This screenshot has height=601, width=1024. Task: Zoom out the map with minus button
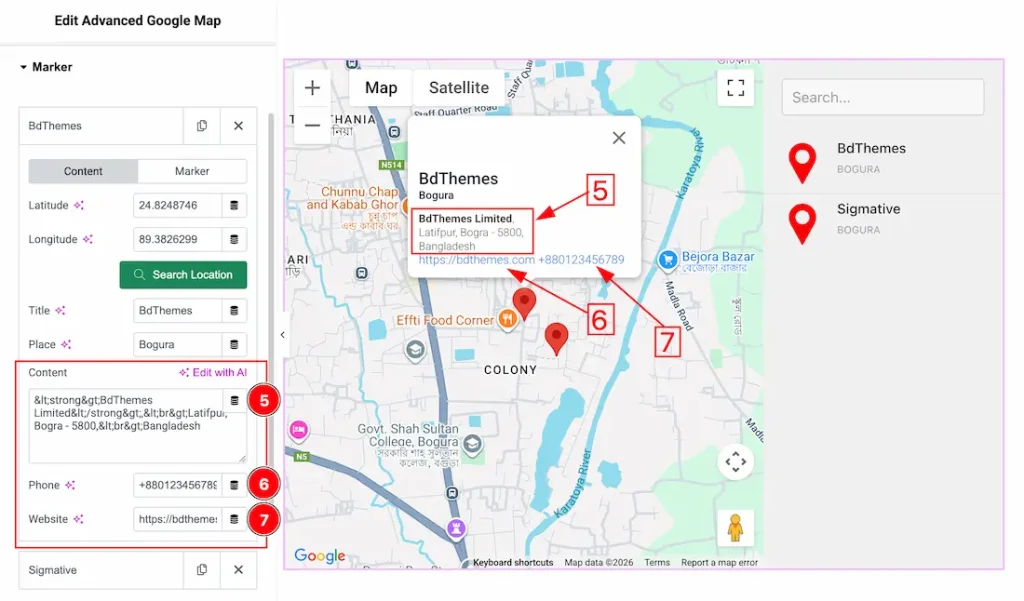[312, 125]
